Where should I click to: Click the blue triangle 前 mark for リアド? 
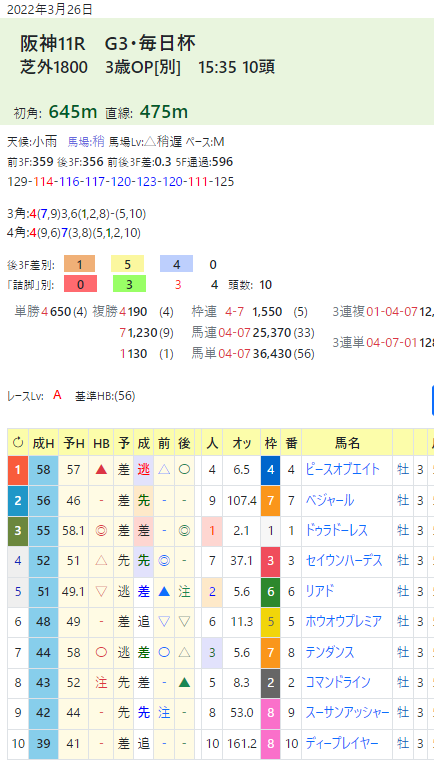click(164, 591)
